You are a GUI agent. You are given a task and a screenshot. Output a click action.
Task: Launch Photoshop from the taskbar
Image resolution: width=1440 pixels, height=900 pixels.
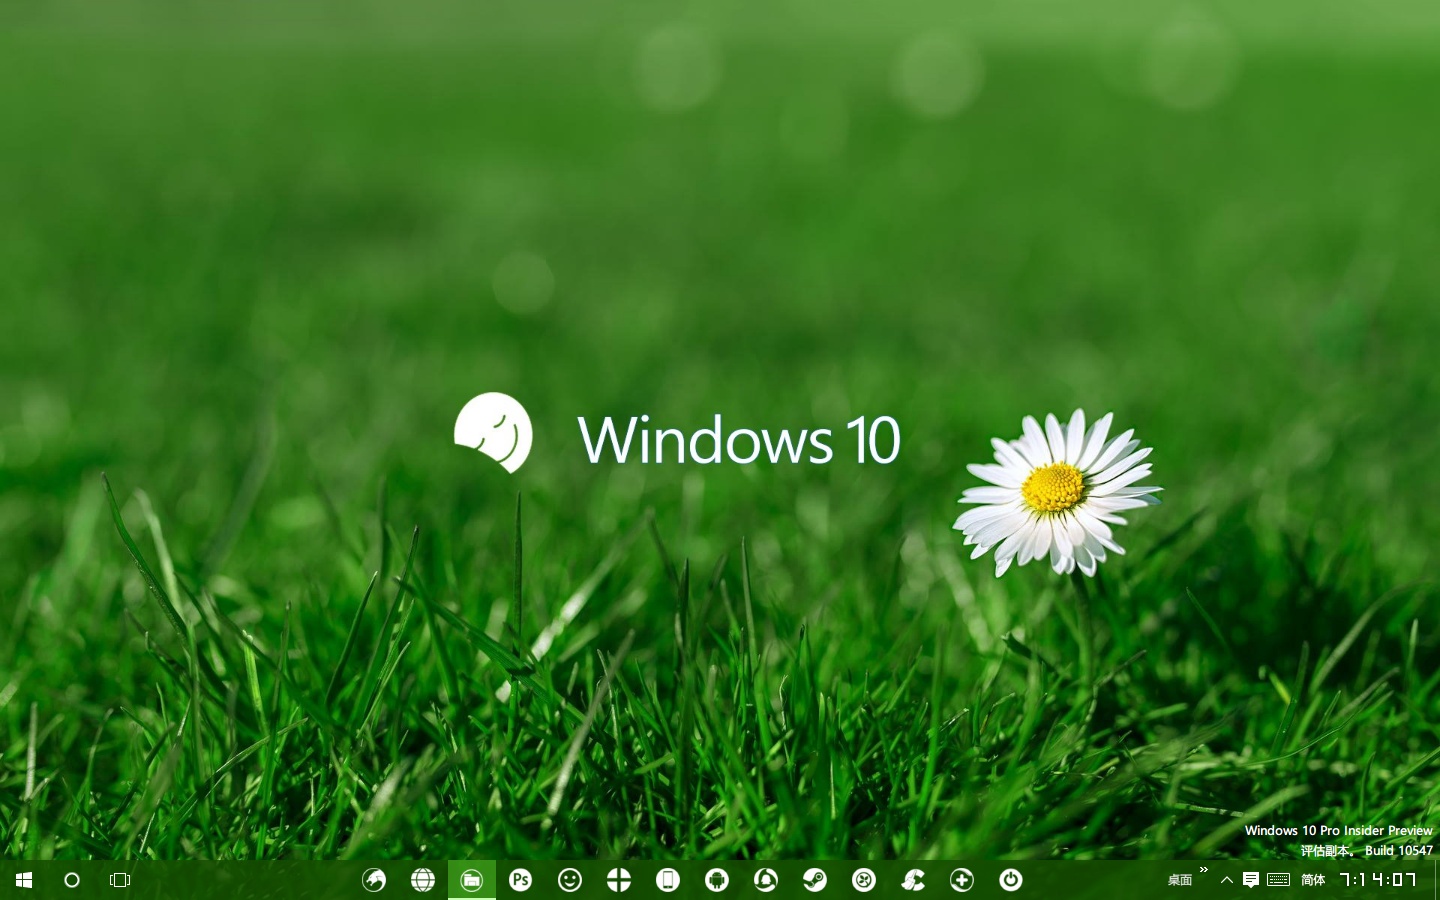click(x=521, y=880)
